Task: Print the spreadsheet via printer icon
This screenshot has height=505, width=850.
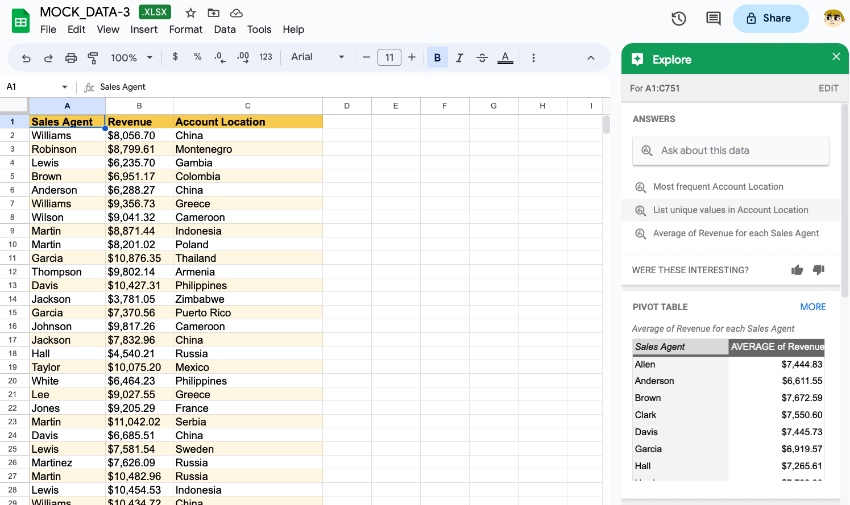Action: click(x=71, y=57)
